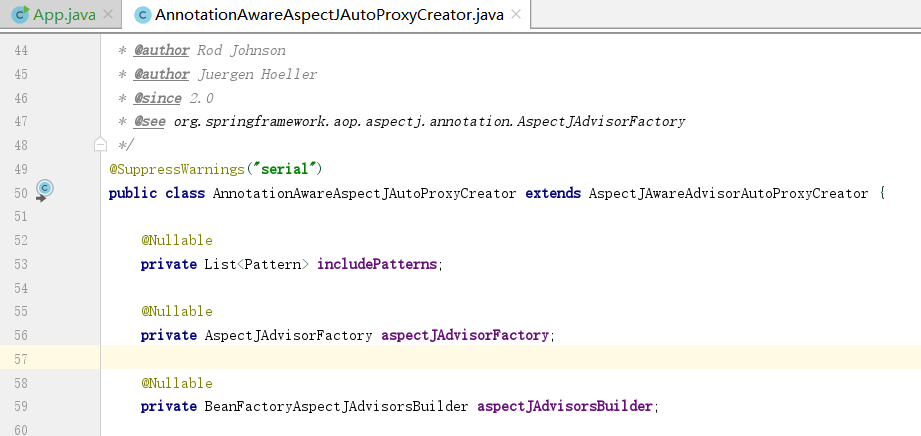The height and width of the screenshot is (436, 921).
Task: Click the Juergen Hoeller author name
Action: pyautogui.click(x=257, y=75)
